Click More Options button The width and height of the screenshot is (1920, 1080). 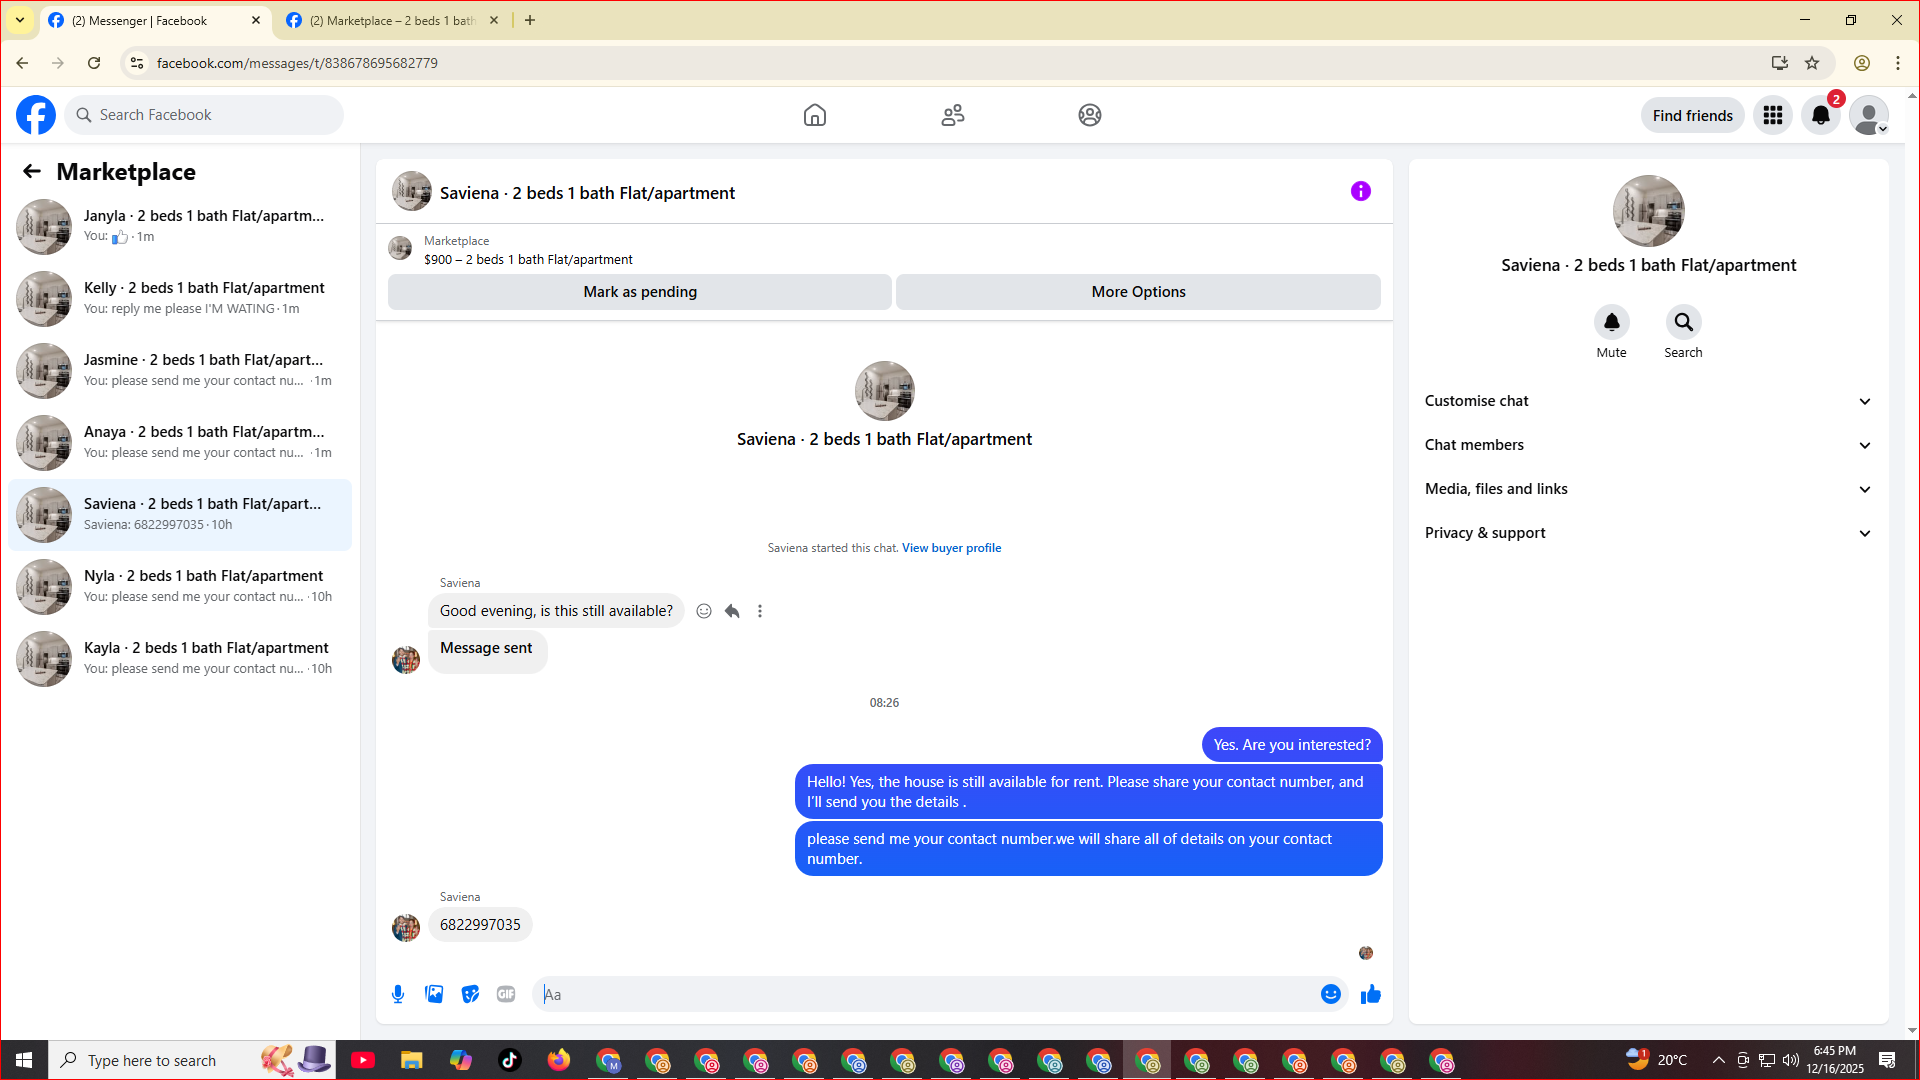[x=1138, y=292]
